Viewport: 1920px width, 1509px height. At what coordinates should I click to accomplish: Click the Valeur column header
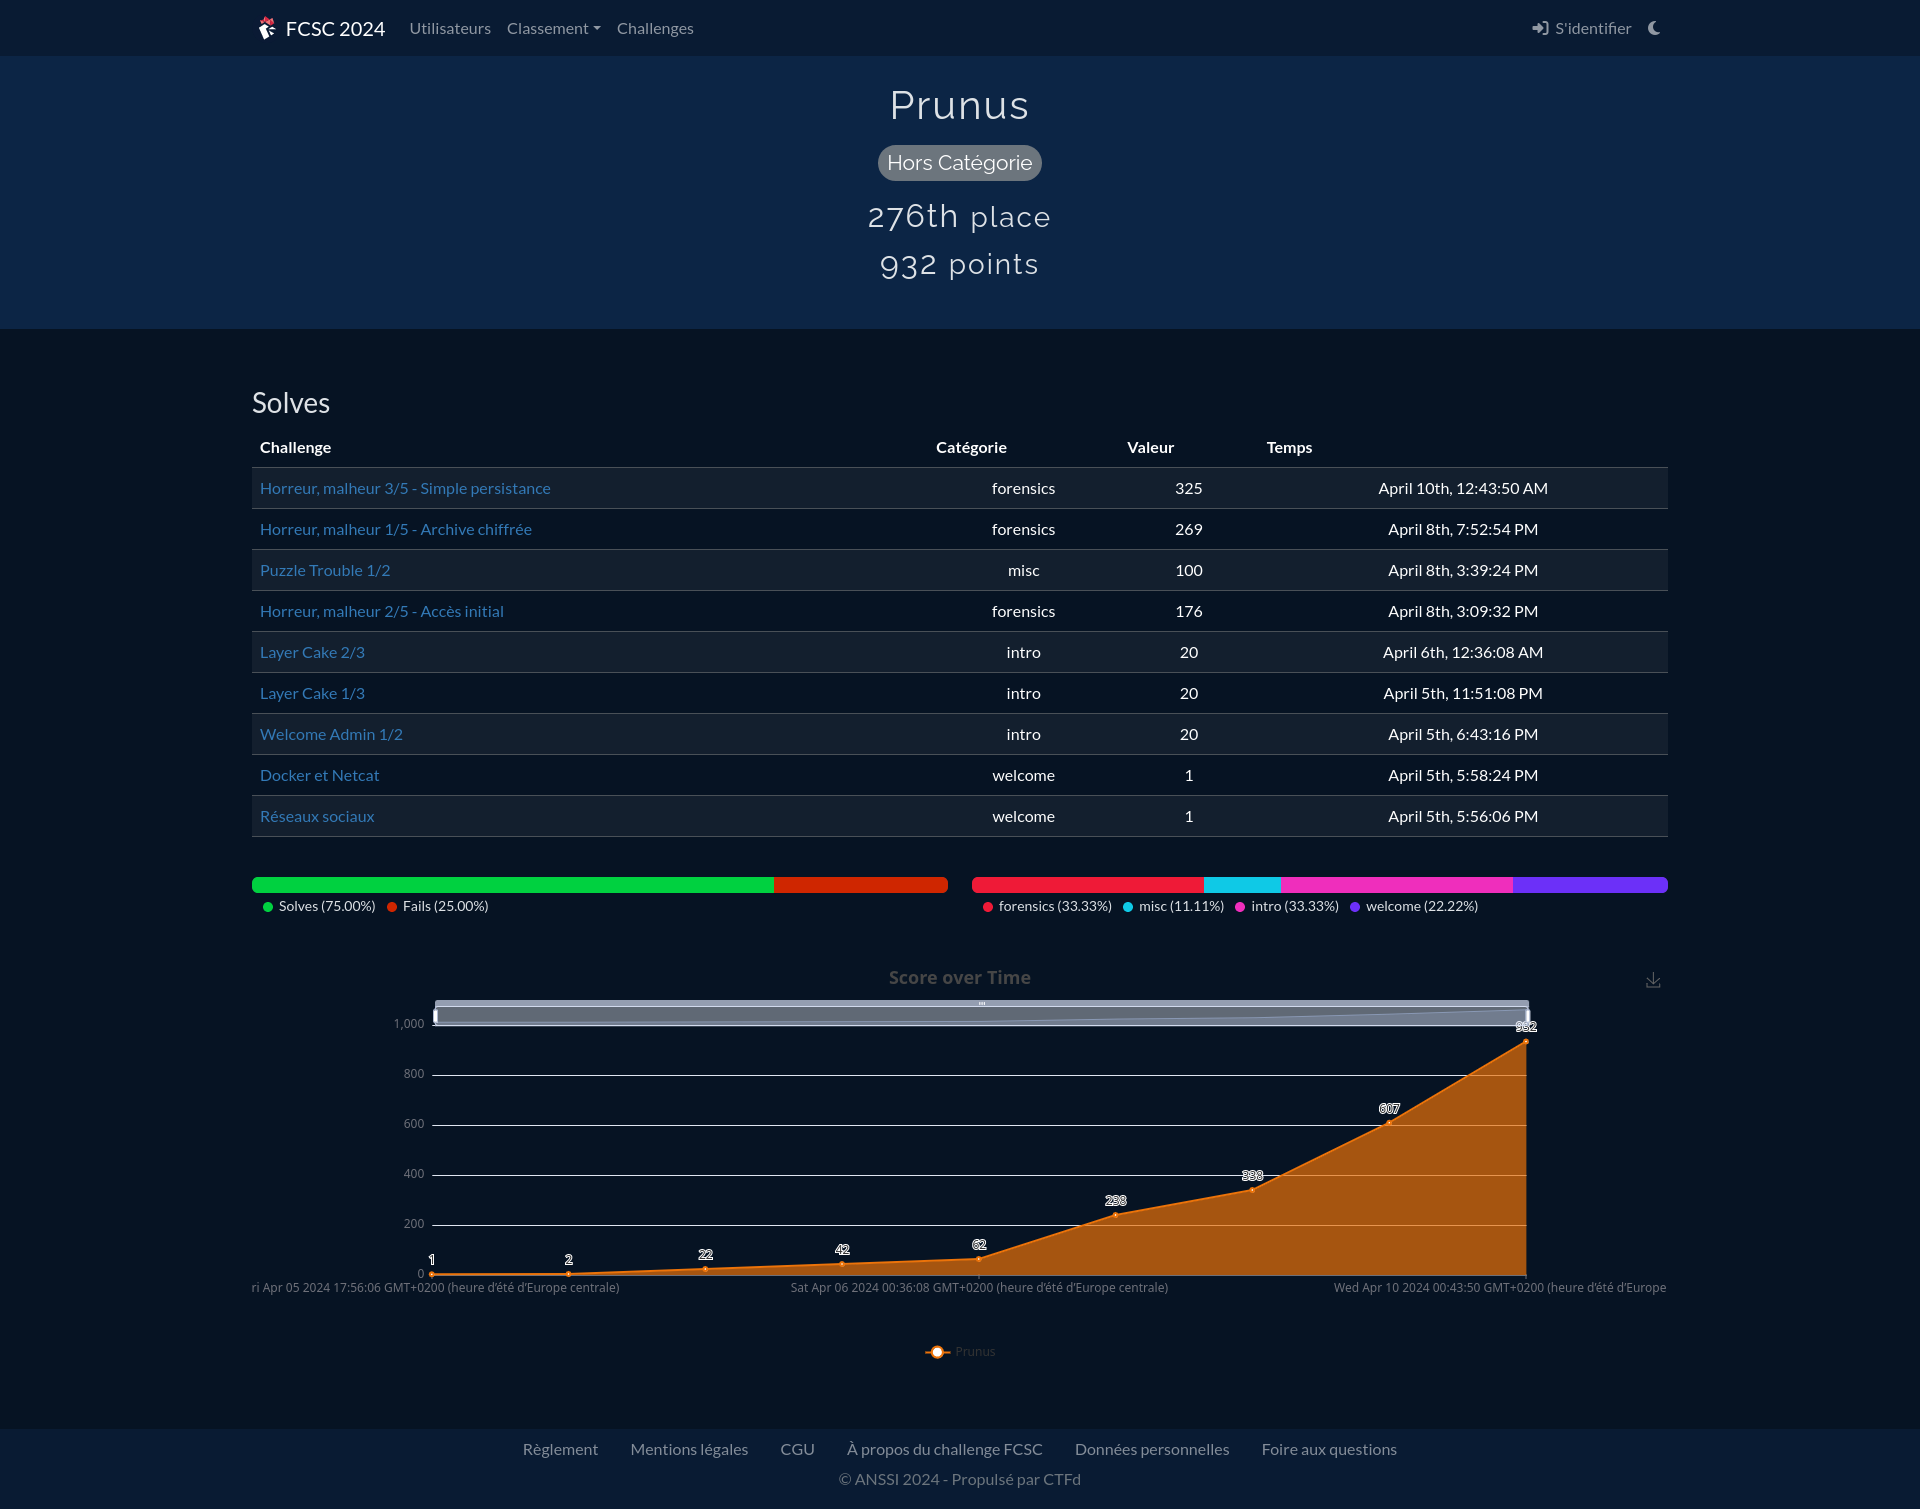[x=1150, y=447]
